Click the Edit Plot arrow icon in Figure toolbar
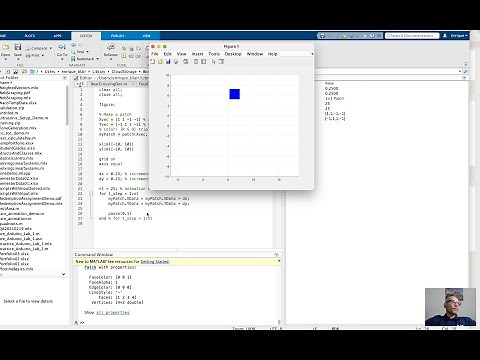Screen dimensions: 480x360 (x=213, y=62)
